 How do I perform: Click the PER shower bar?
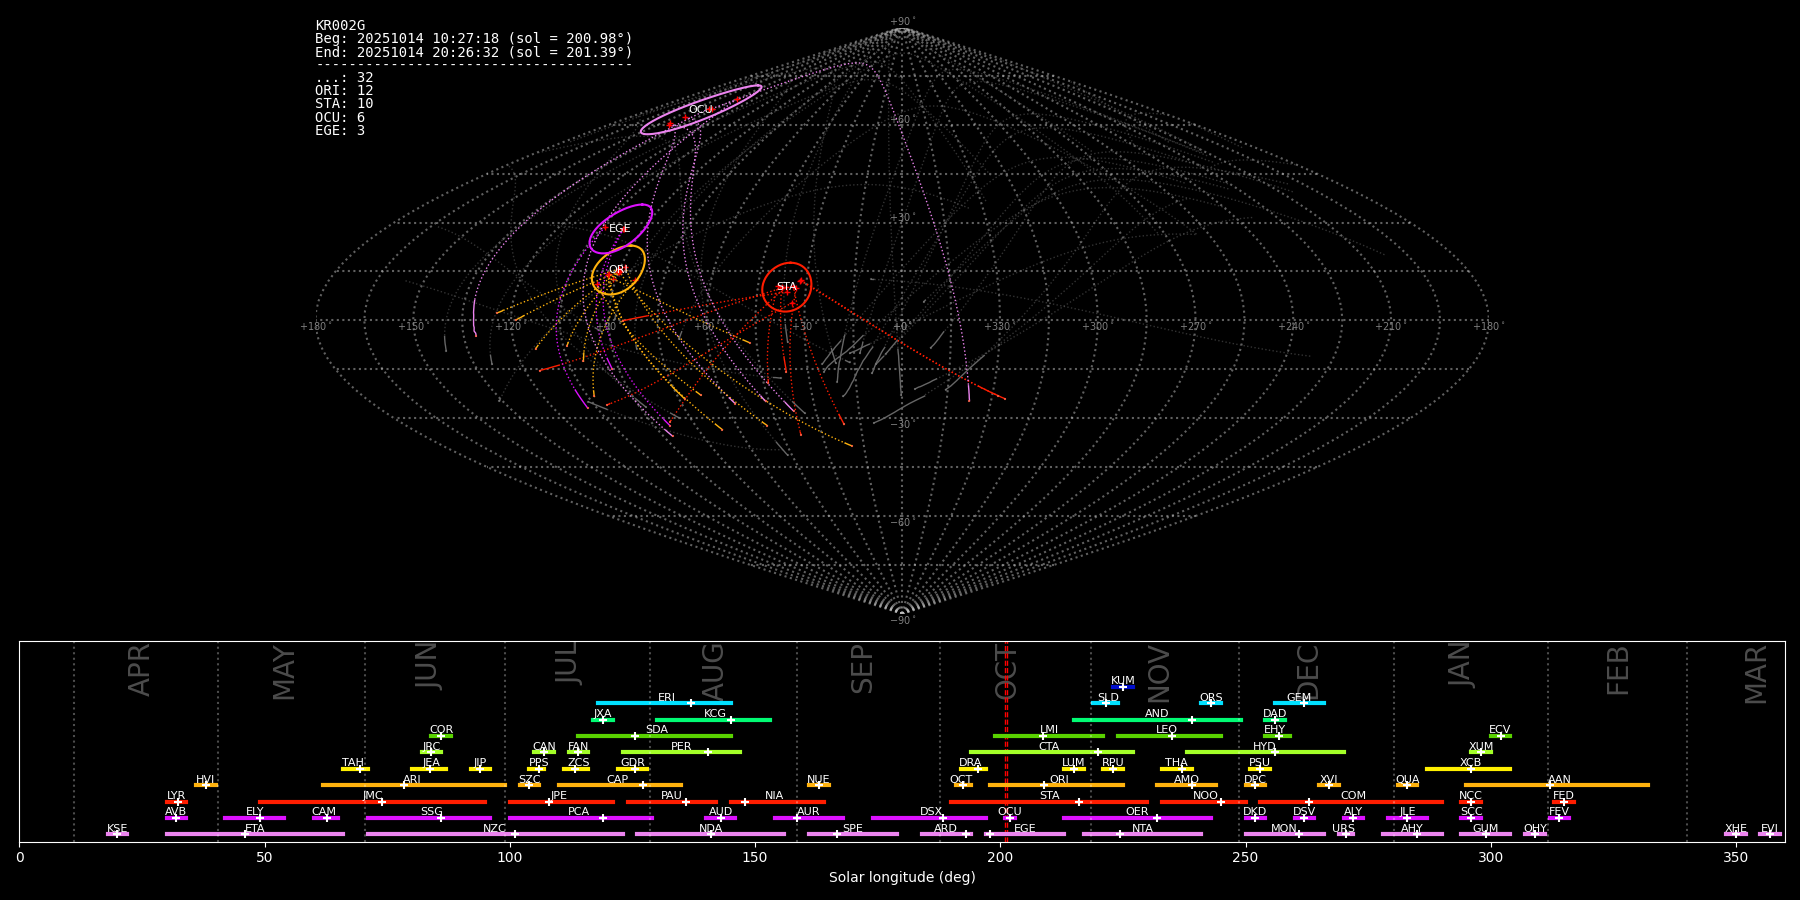[x=681, y=752]
